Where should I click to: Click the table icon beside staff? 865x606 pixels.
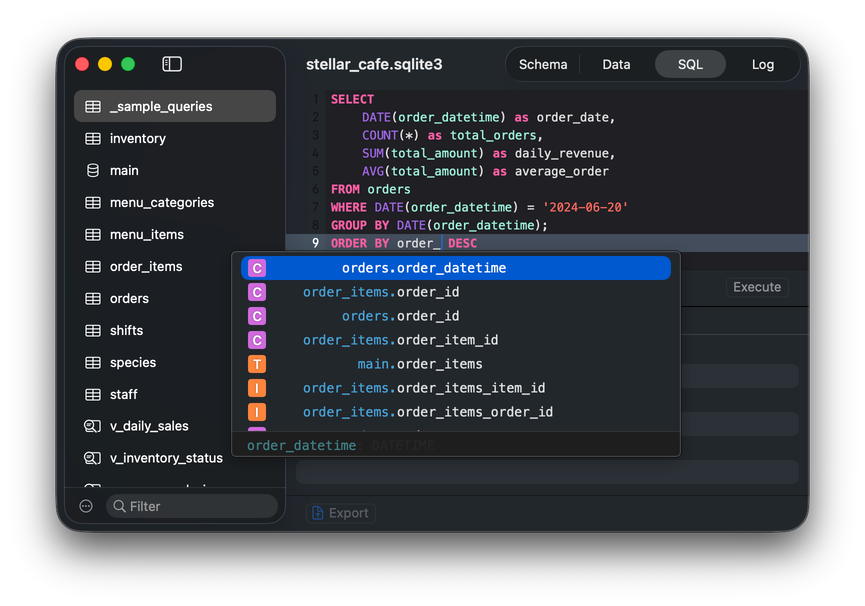point(93,395)
